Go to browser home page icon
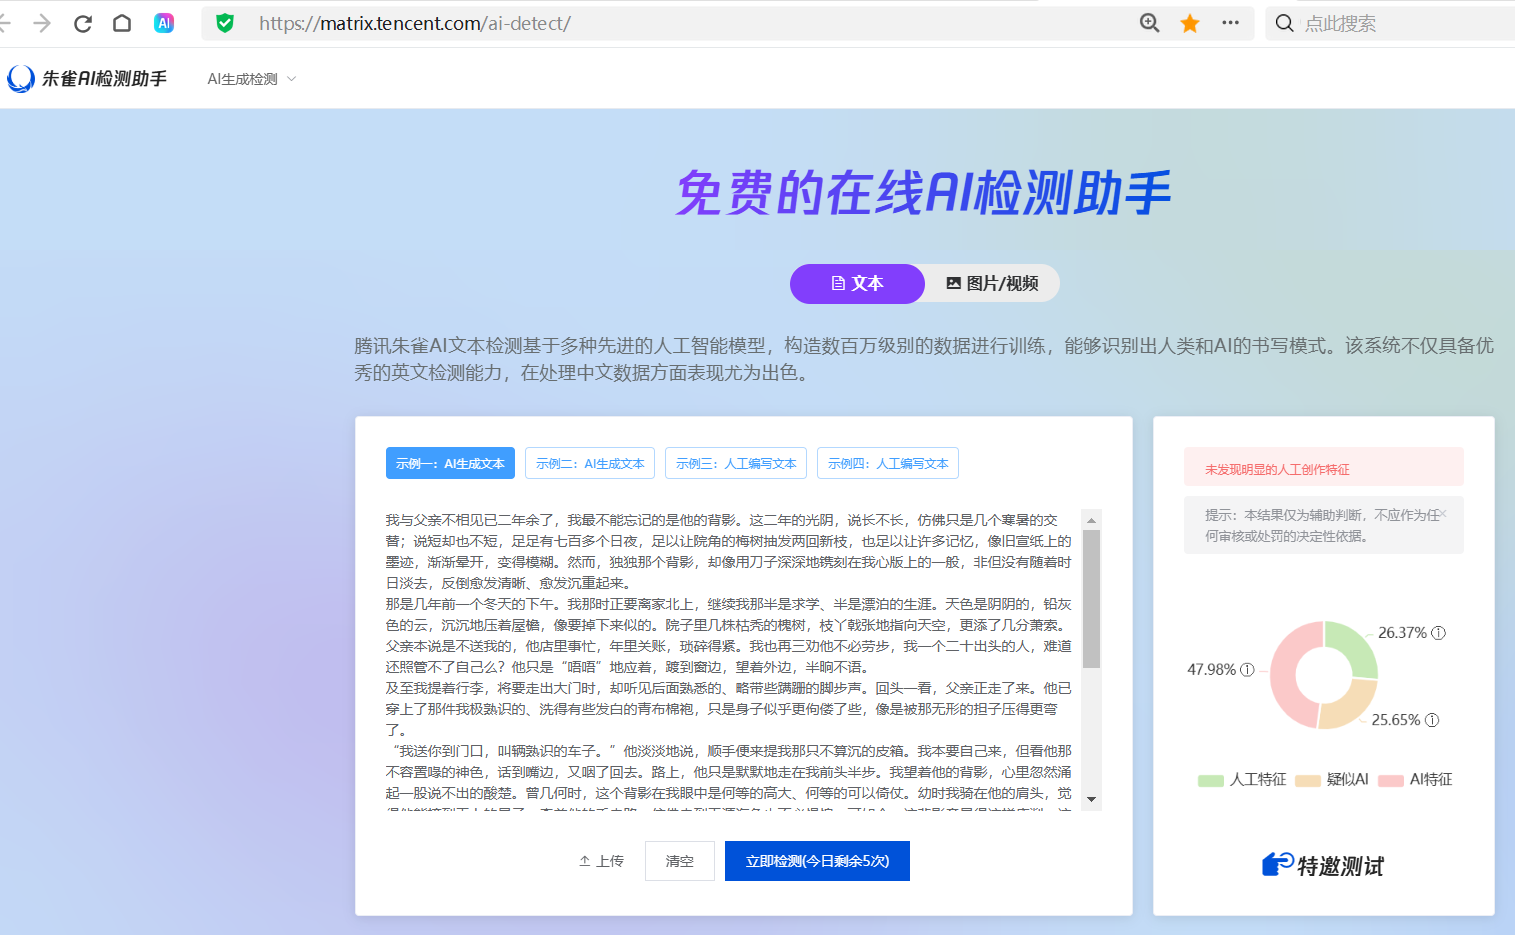 pyautogui.click(x=122, y=23)
